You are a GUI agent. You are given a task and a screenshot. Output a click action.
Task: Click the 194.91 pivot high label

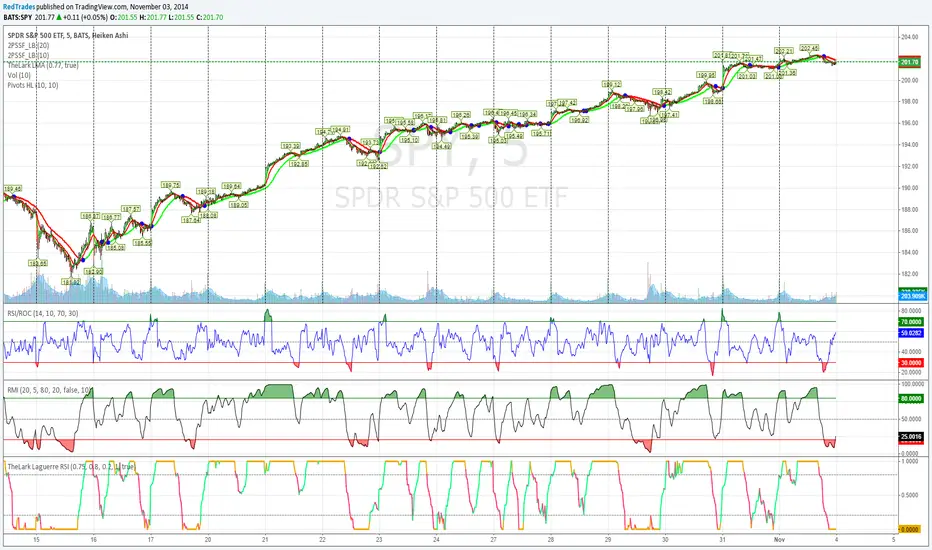point(340,129)
